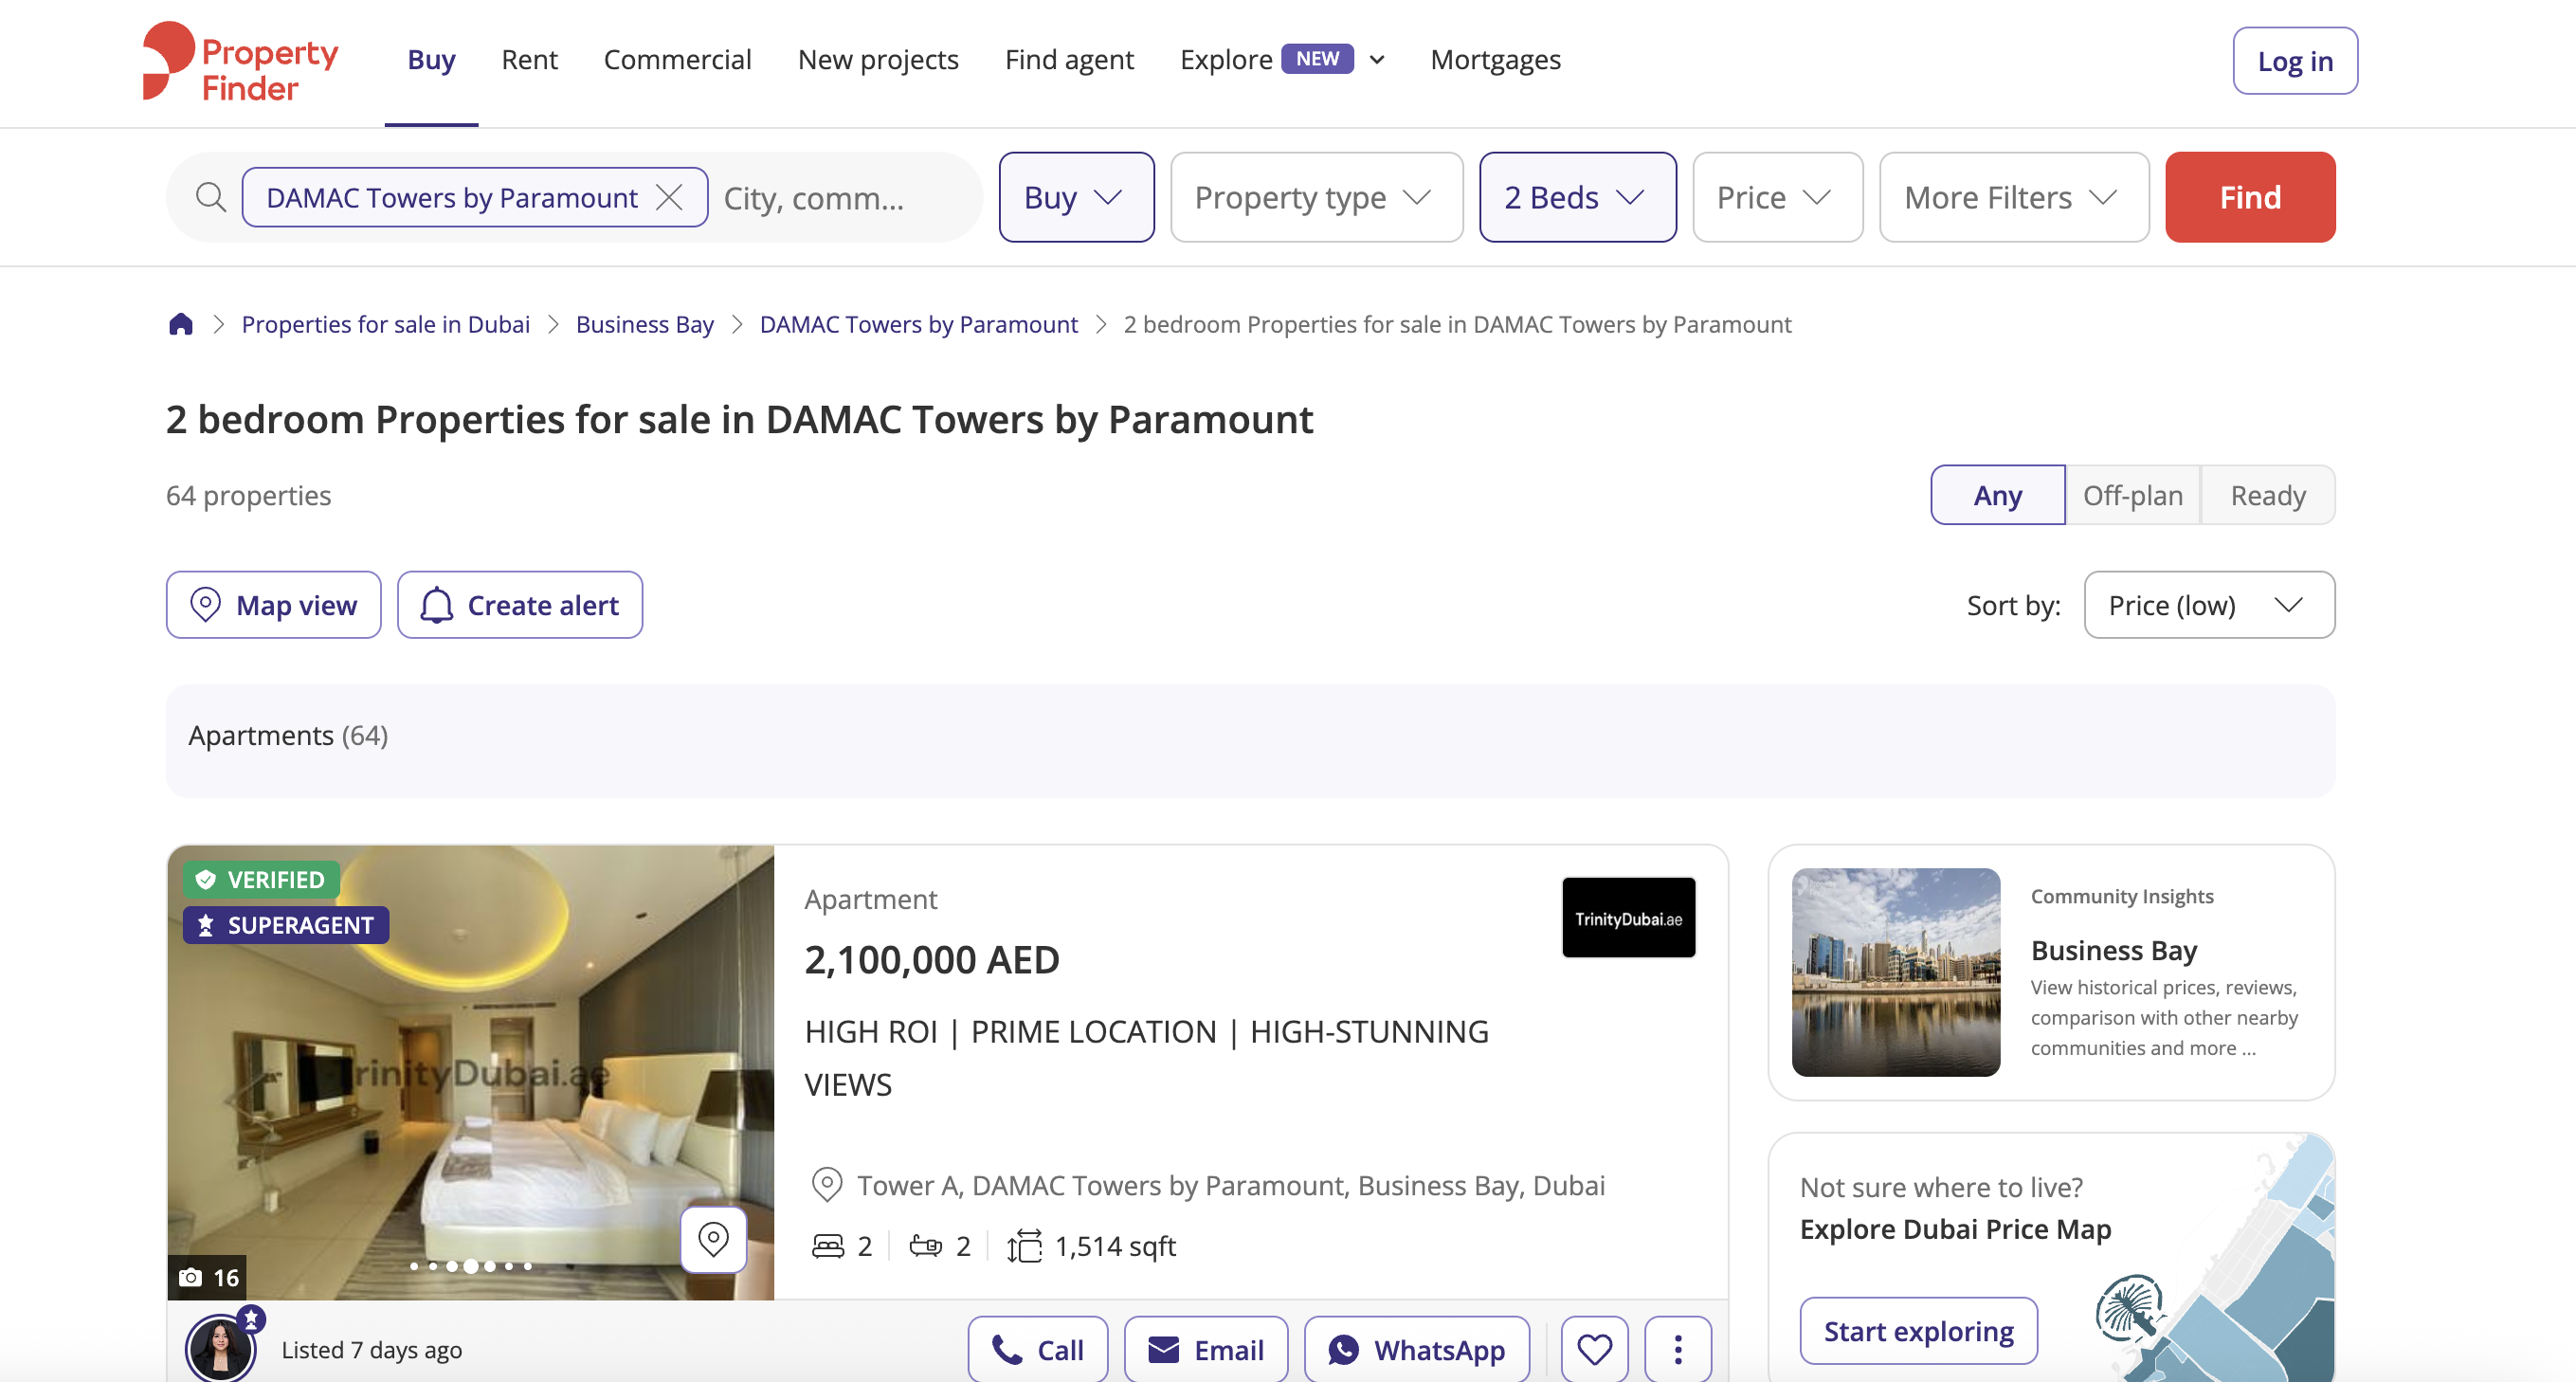Open the Price filter dropdown
The image size is (2576, 1382).
click(x=1777, y=197)
